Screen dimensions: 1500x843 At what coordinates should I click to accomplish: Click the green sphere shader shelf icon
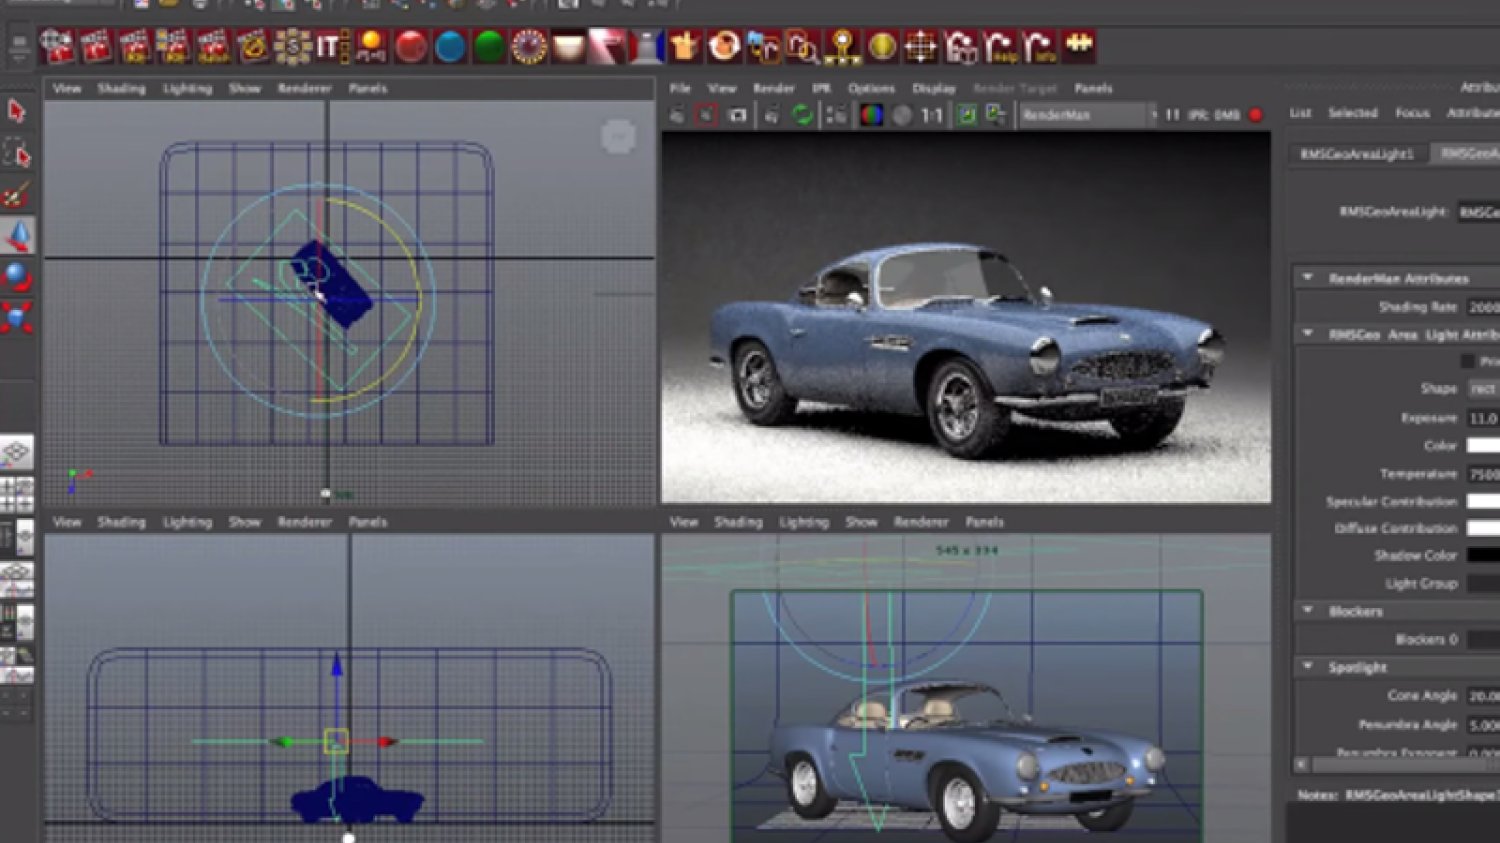(489, 46)
